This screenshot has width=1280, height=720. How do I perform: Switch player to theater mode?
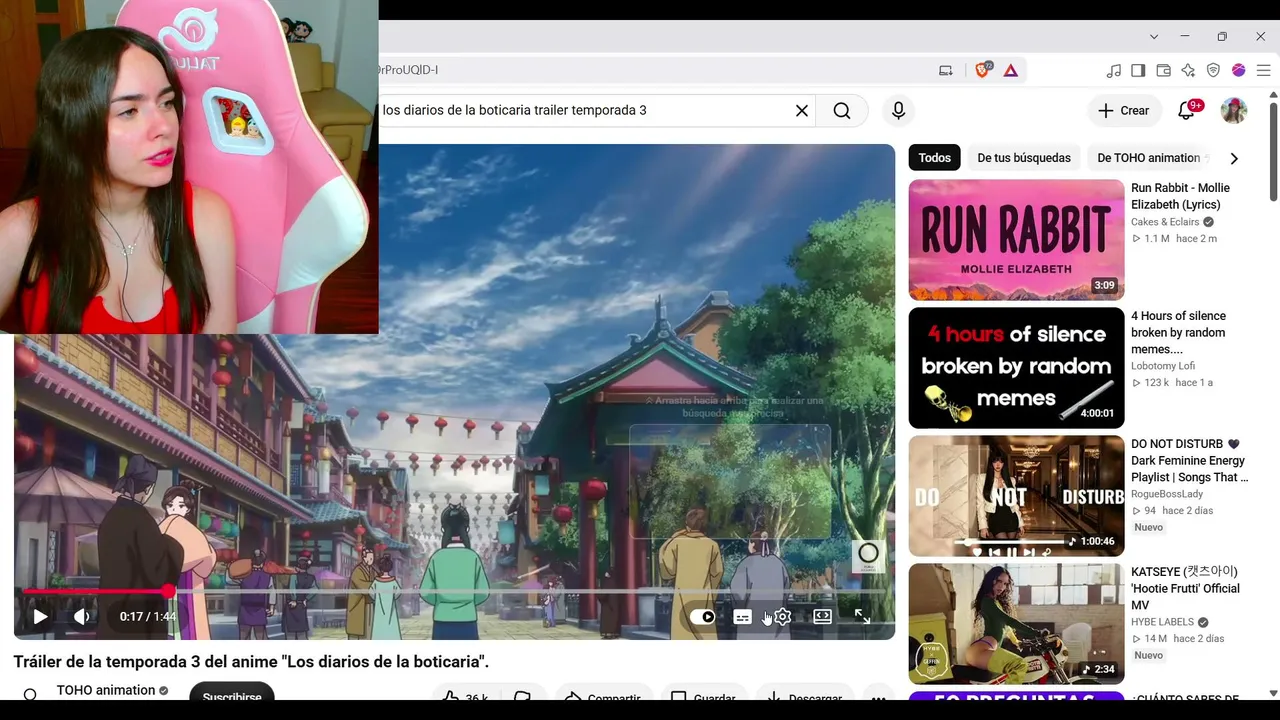pos(822,617)
